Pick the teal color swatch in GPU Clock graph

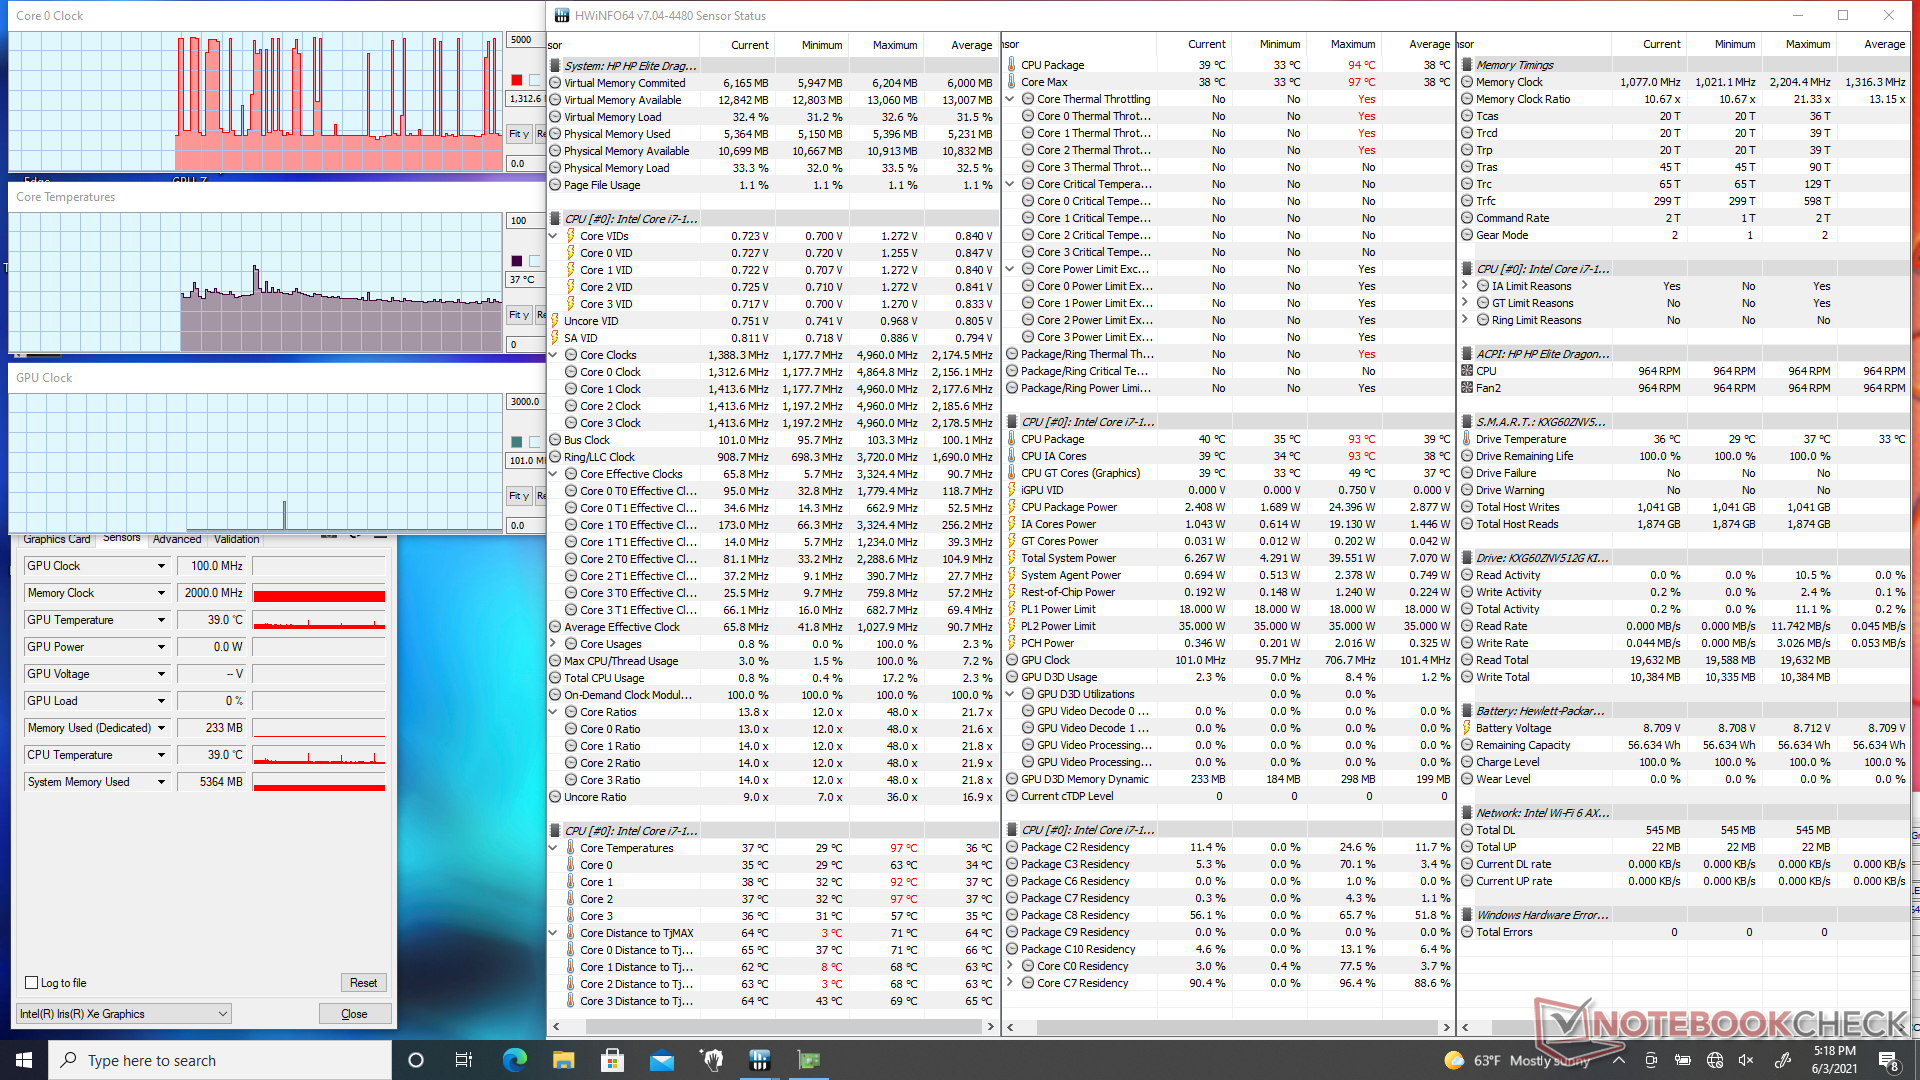click(x=516, y=442)
